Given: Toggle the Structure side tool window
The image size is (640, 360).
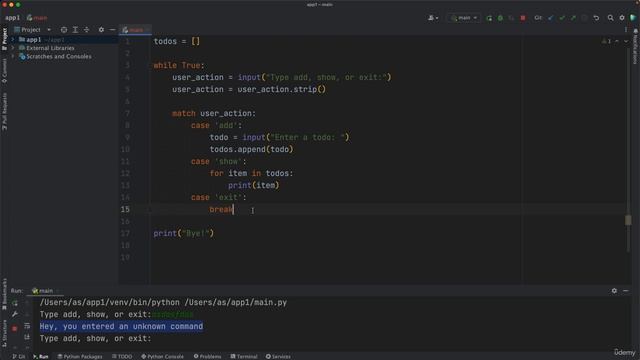Looking at the screenshot, I should pyautogui.click(x=4, y=333).
